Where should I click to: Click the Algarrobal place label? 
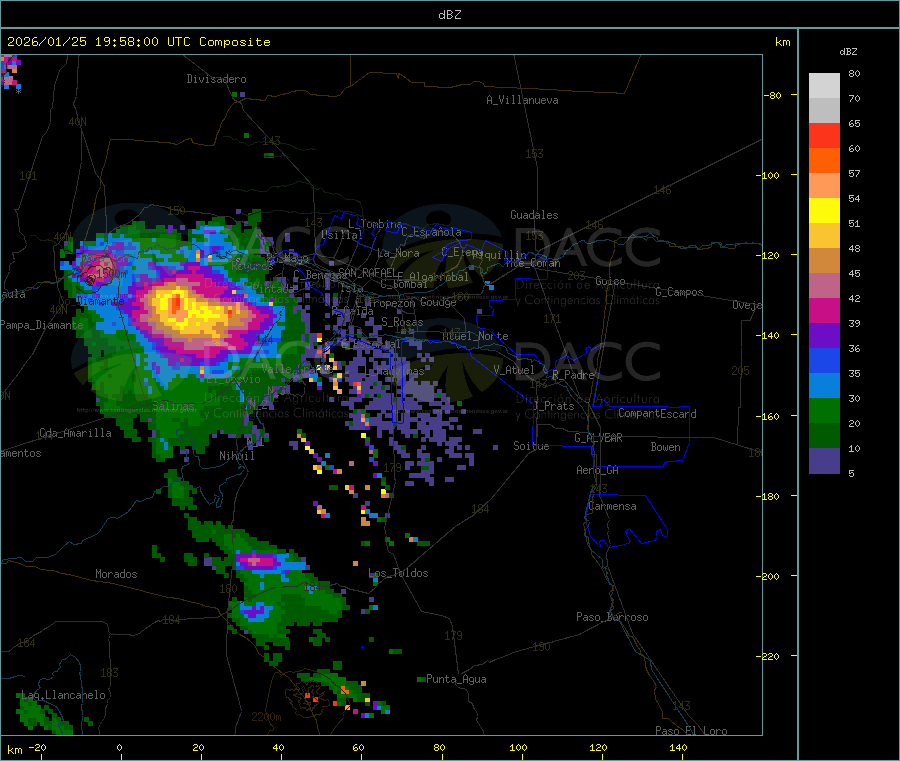point(439,277)
